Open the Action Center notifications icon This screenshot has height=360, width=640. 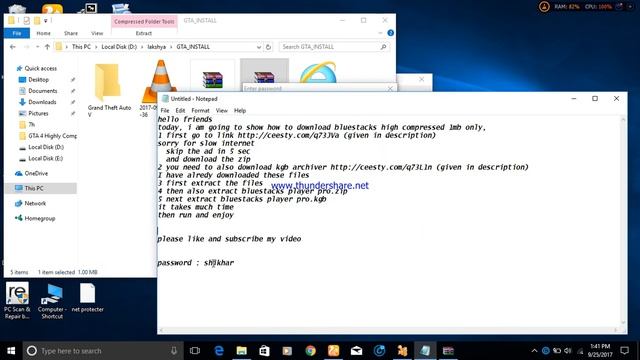click(x=624, y=350)
